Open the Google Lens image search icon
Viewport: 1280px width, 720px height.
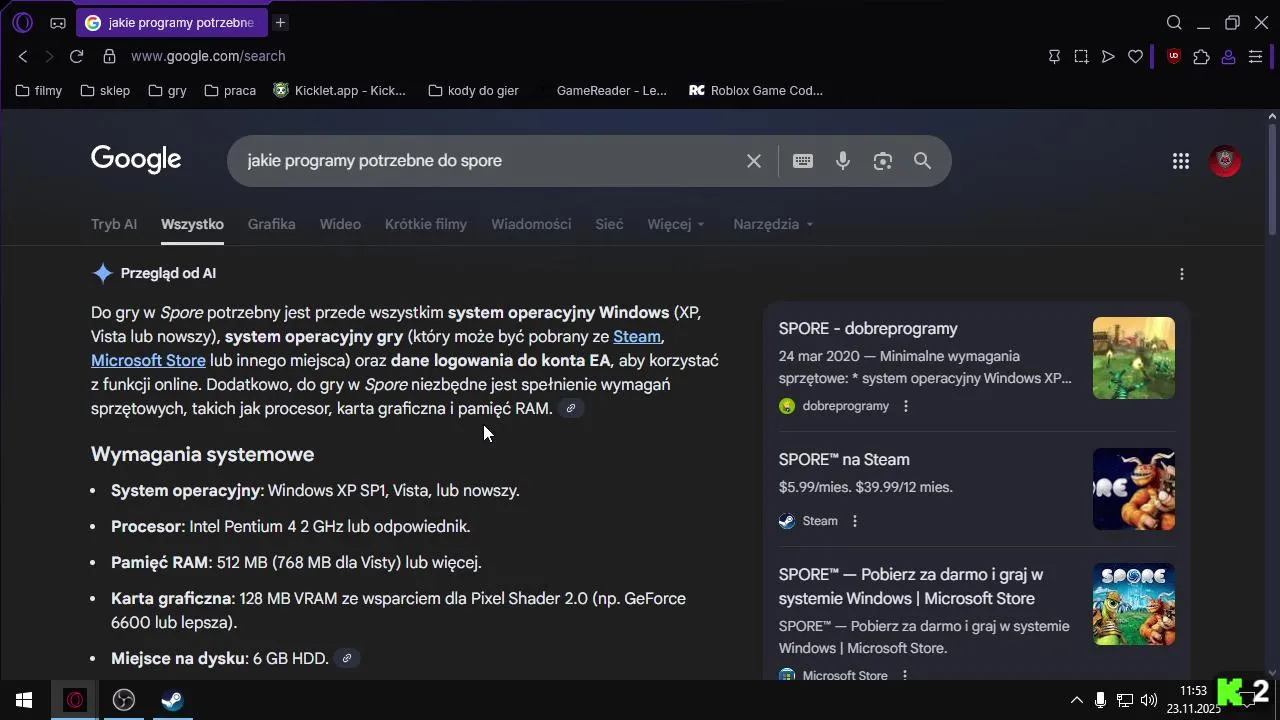[882, 161]
